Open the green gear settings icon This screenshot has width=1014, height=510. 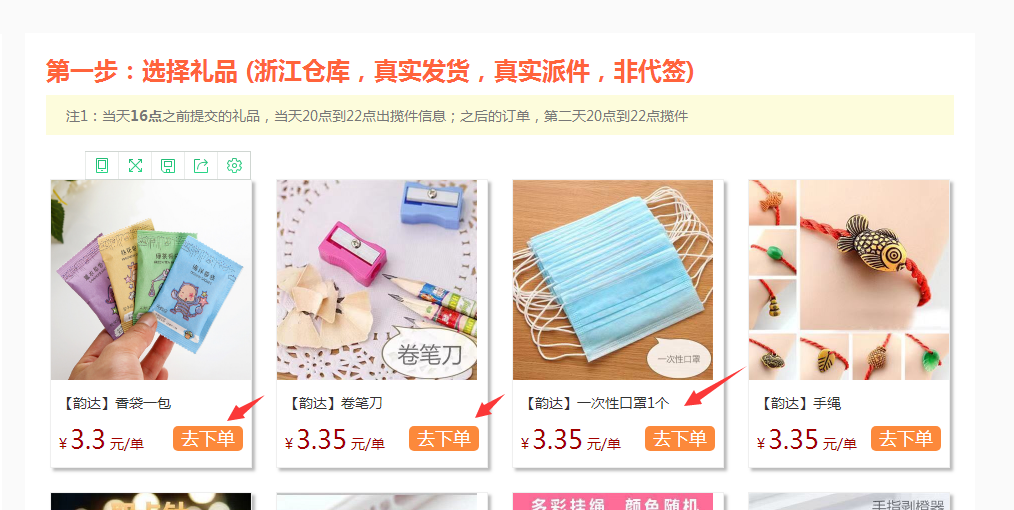coord(234,165)
